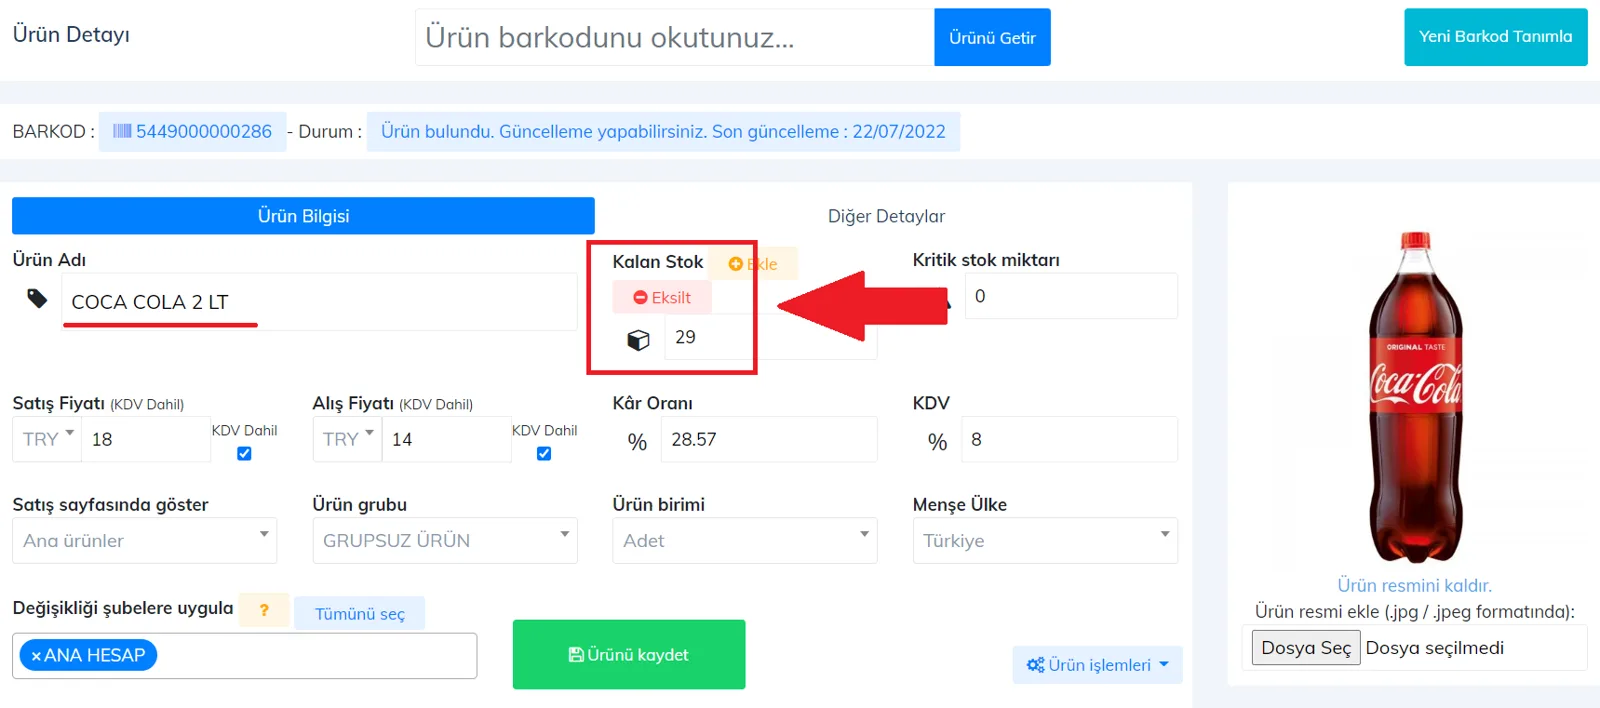This screenshot has width=1600, height=708.
Task: Remove the ANA HESAP branch tag
Action: (x=36, y=656)
